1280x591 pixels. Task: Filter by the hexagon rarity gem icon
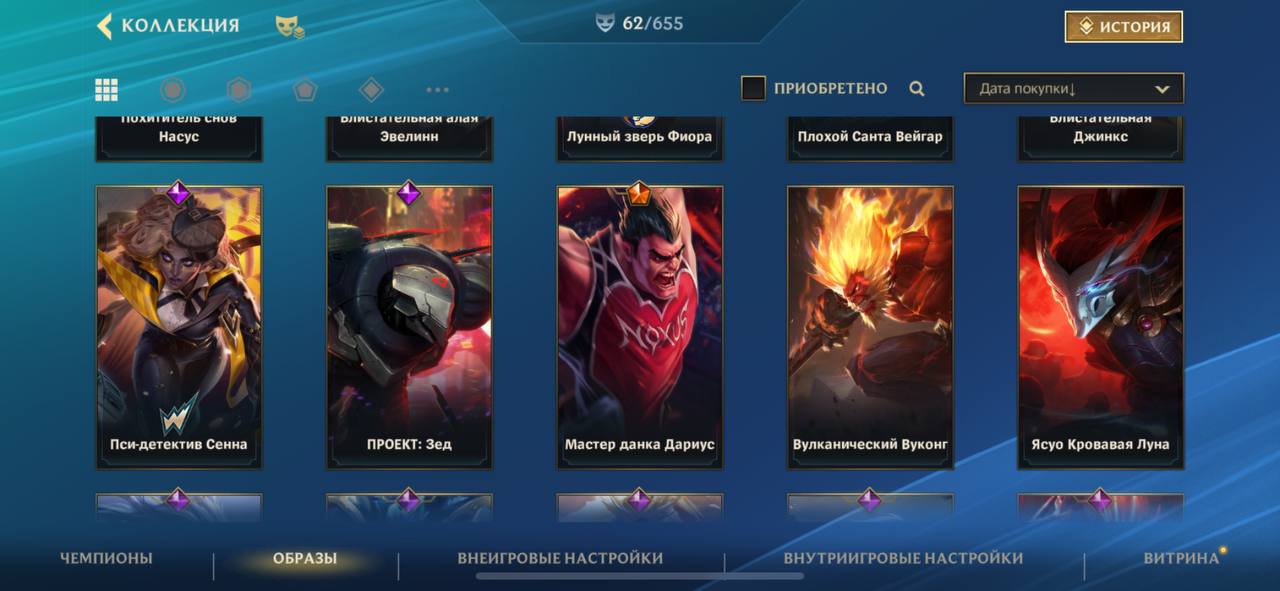[239, 90]
